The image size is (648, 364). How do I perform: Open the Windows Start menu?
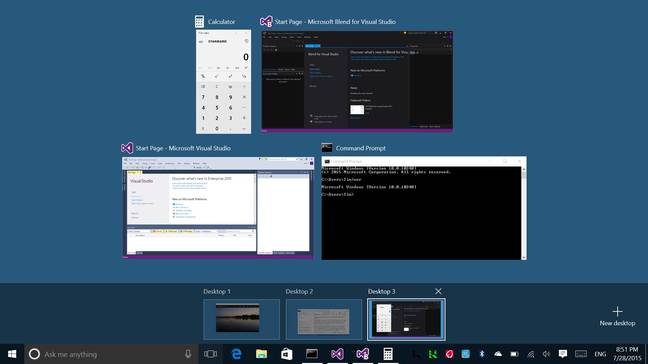click(x=12, y=354)
